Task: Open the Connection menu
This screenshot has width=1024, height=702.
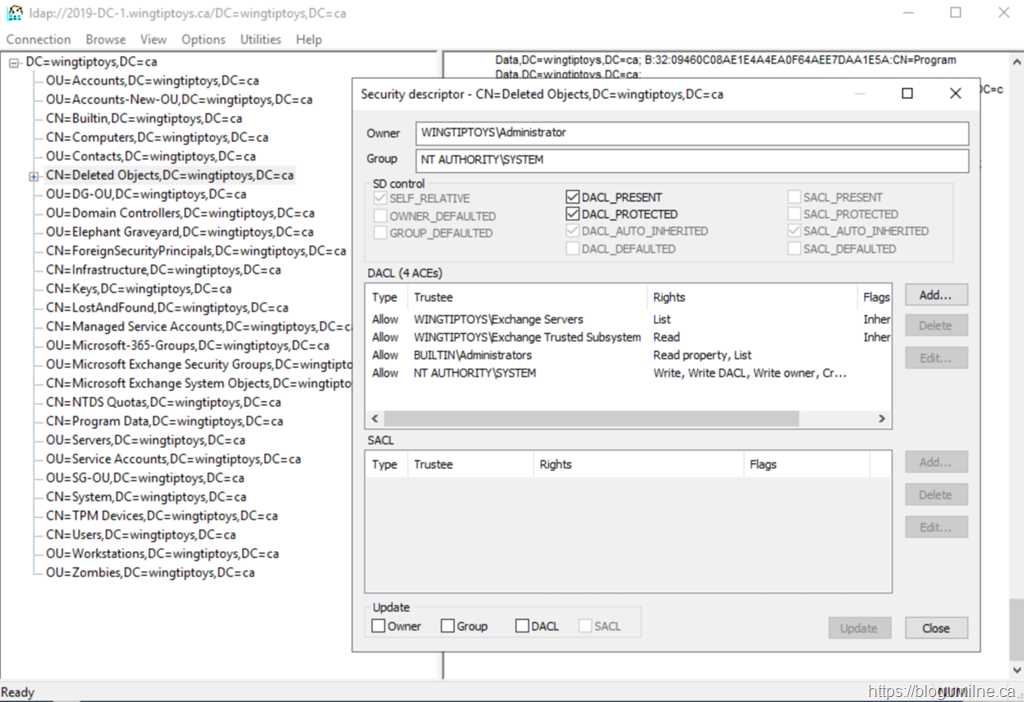Action: point(38,39)
